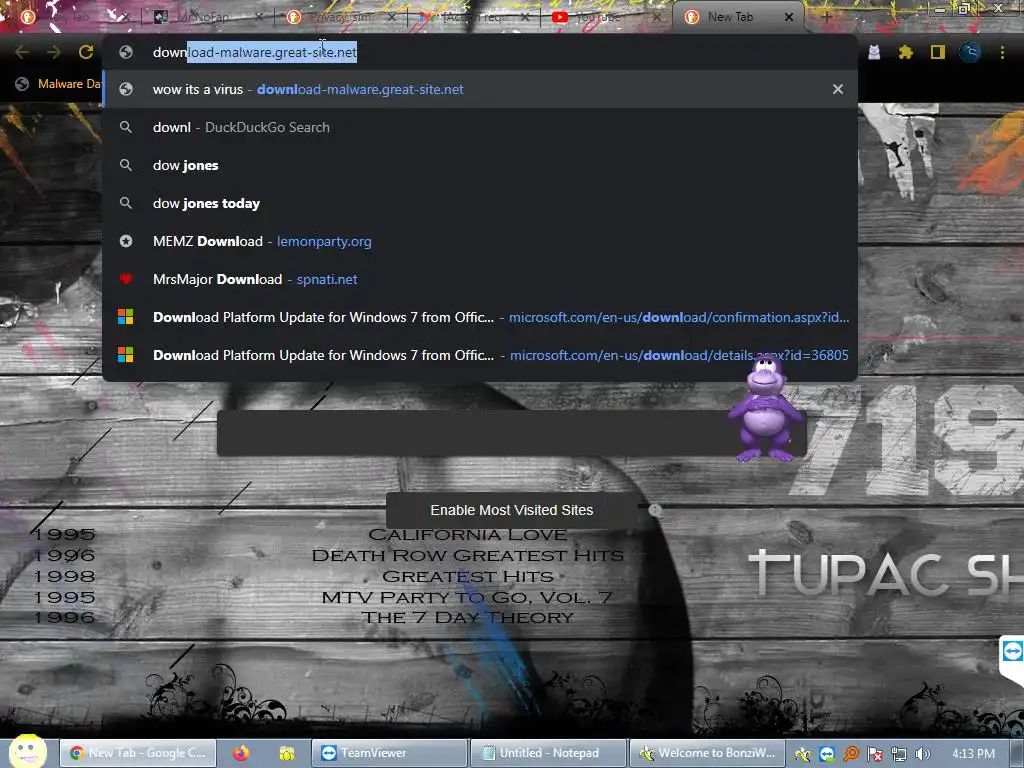Open the 4:13 PM clock

tap(973, 754)
